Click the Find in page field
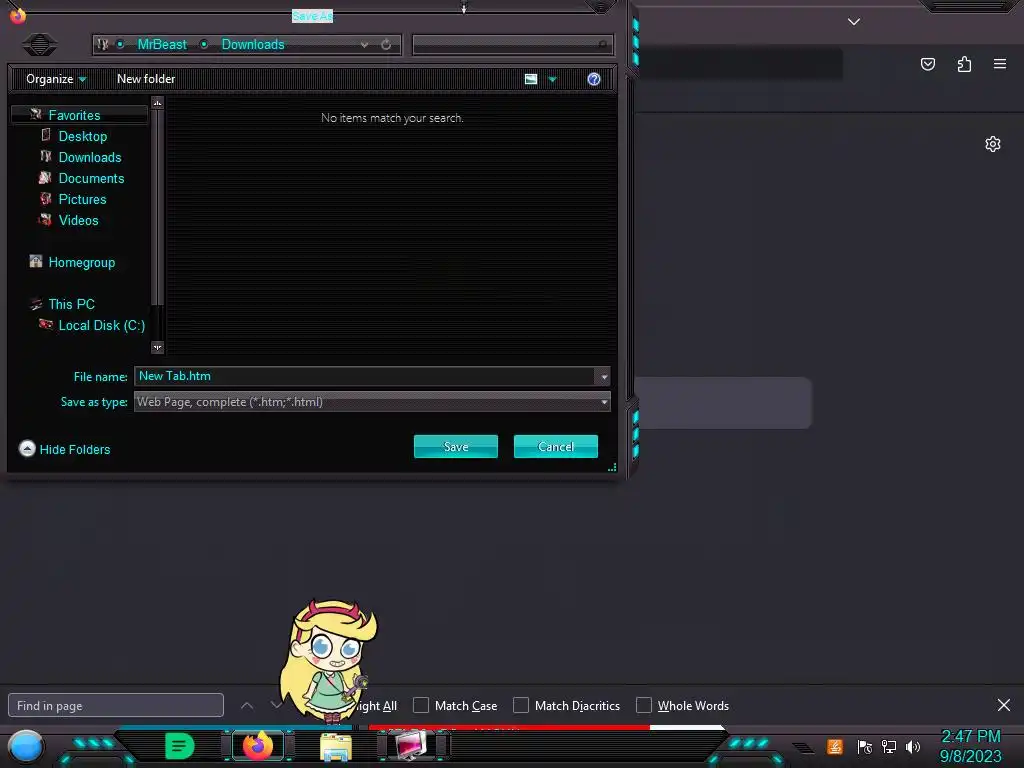Viewport: 1024px width, 768px height. click(x=116, y=705)
